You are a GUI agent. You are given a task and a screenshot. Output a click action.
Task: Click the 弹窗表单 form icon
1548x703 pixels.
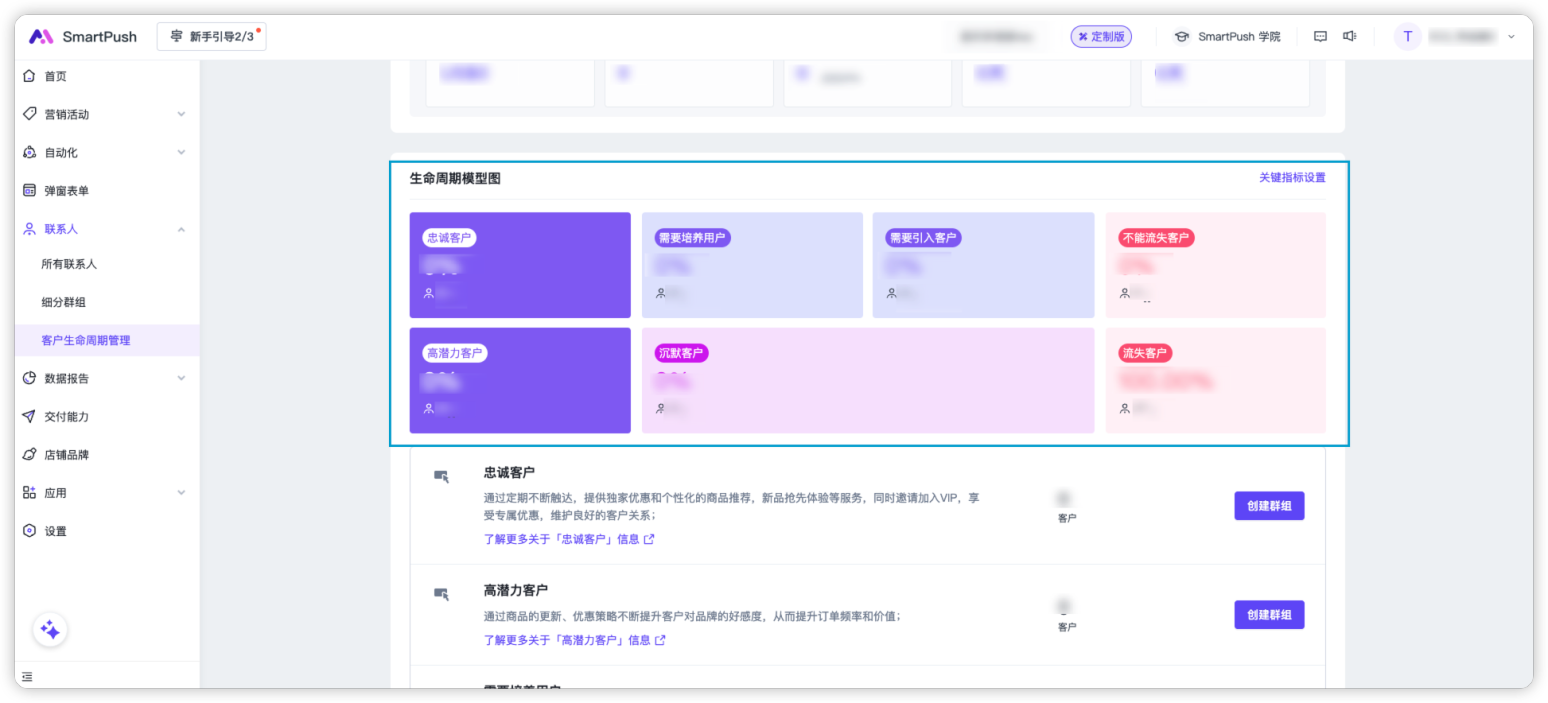29,190
